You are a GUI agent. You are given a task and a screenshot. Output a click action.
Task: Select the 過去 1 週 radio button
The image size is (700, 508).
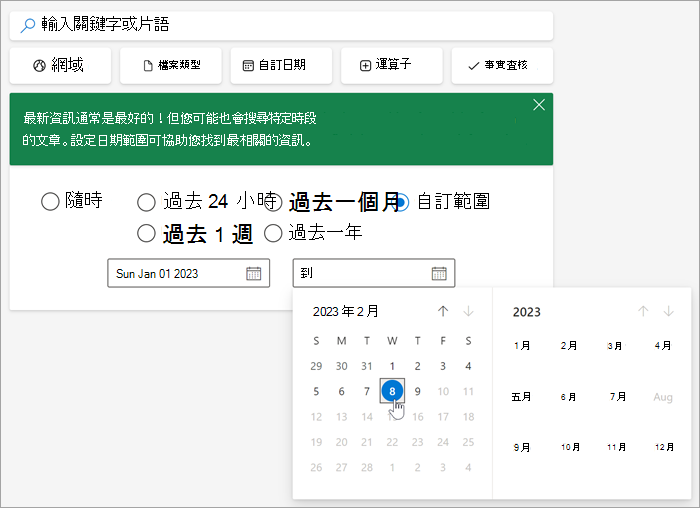(146, 233)
